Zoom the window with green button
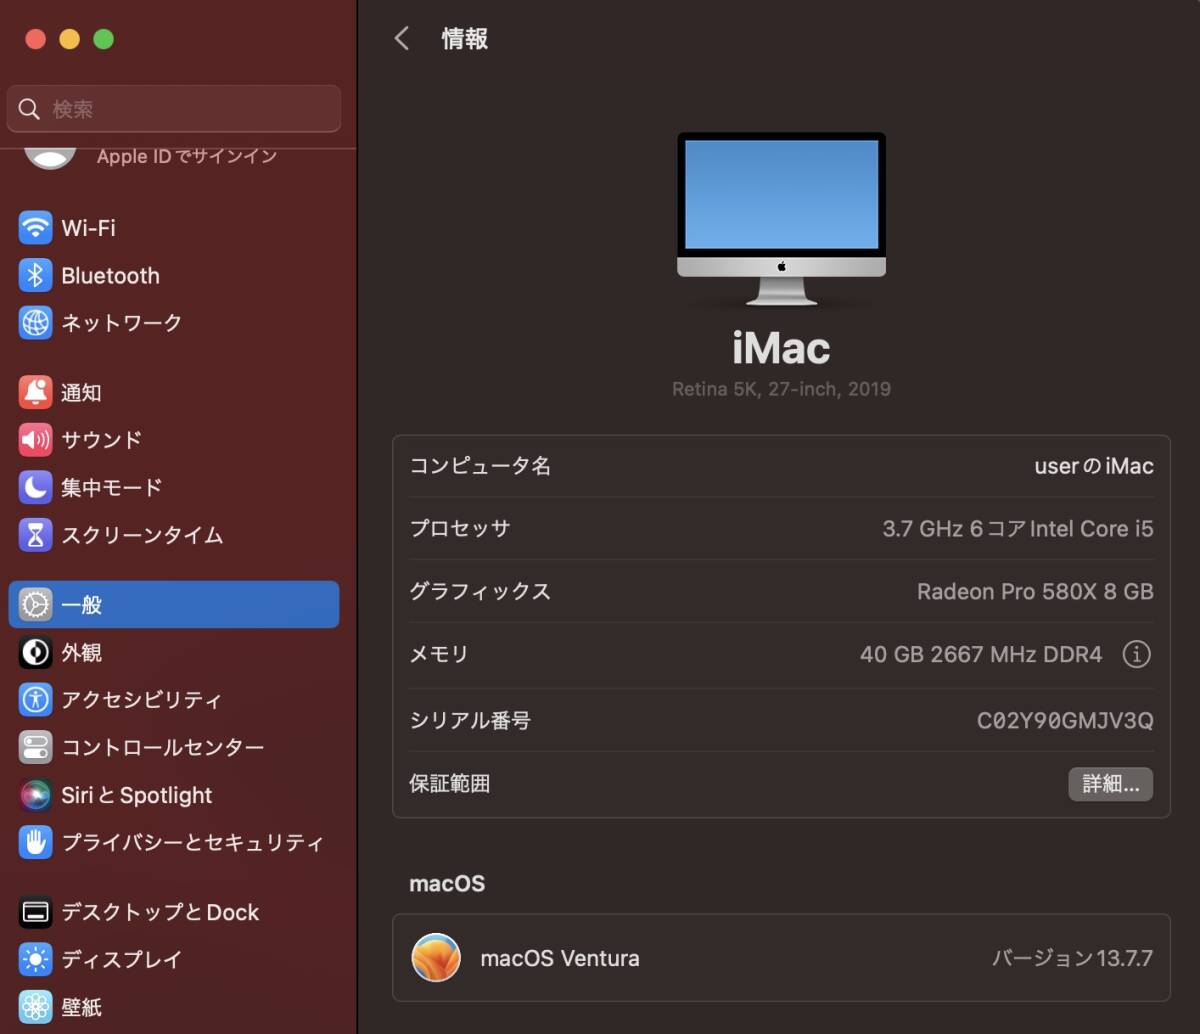This screenshot has height=1034, width=1200. point(104,39)
